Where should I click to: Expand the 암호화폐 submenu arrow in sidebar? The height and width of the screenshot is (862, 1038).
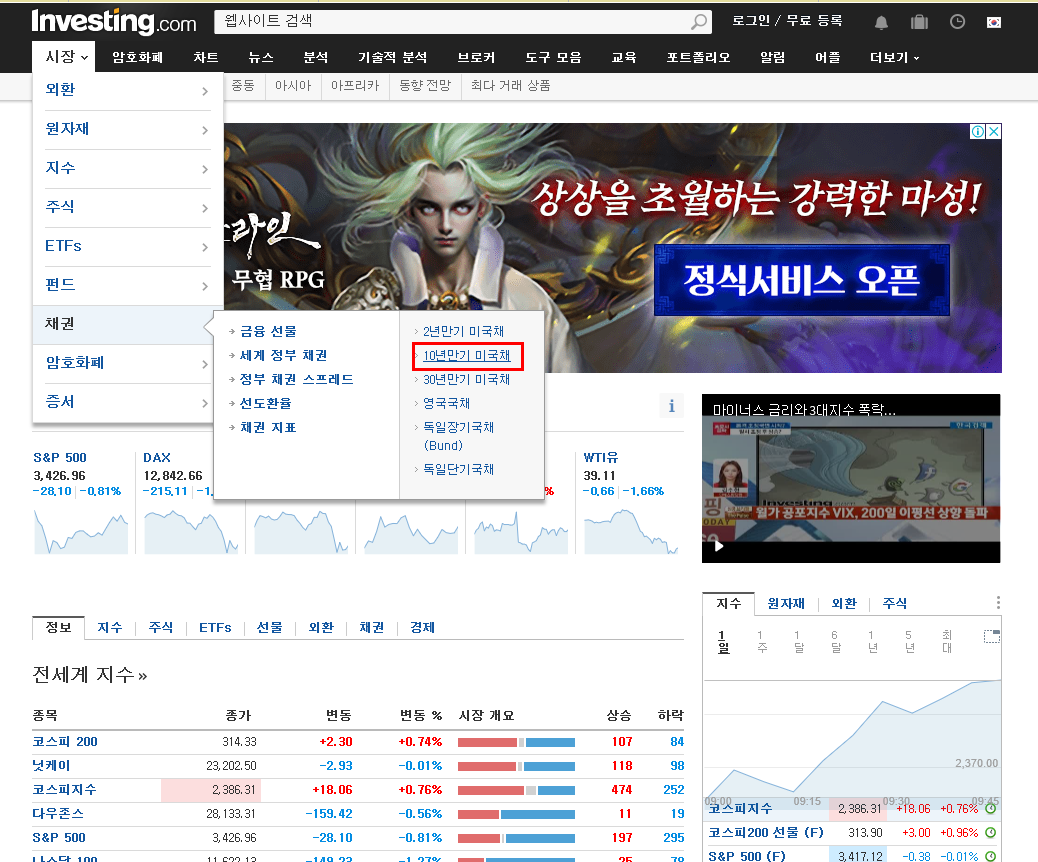click(205, 364)
